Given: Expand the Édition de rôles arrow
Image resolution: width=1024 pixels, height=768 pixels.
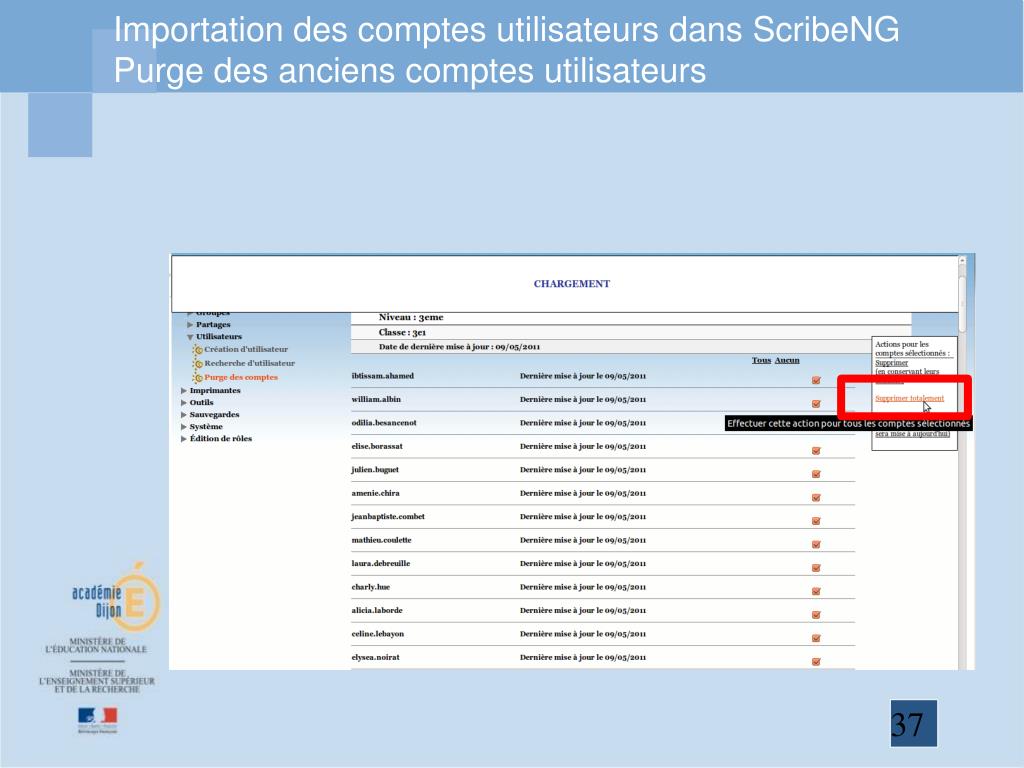Looking at the screenshot, I should point(184,439).
